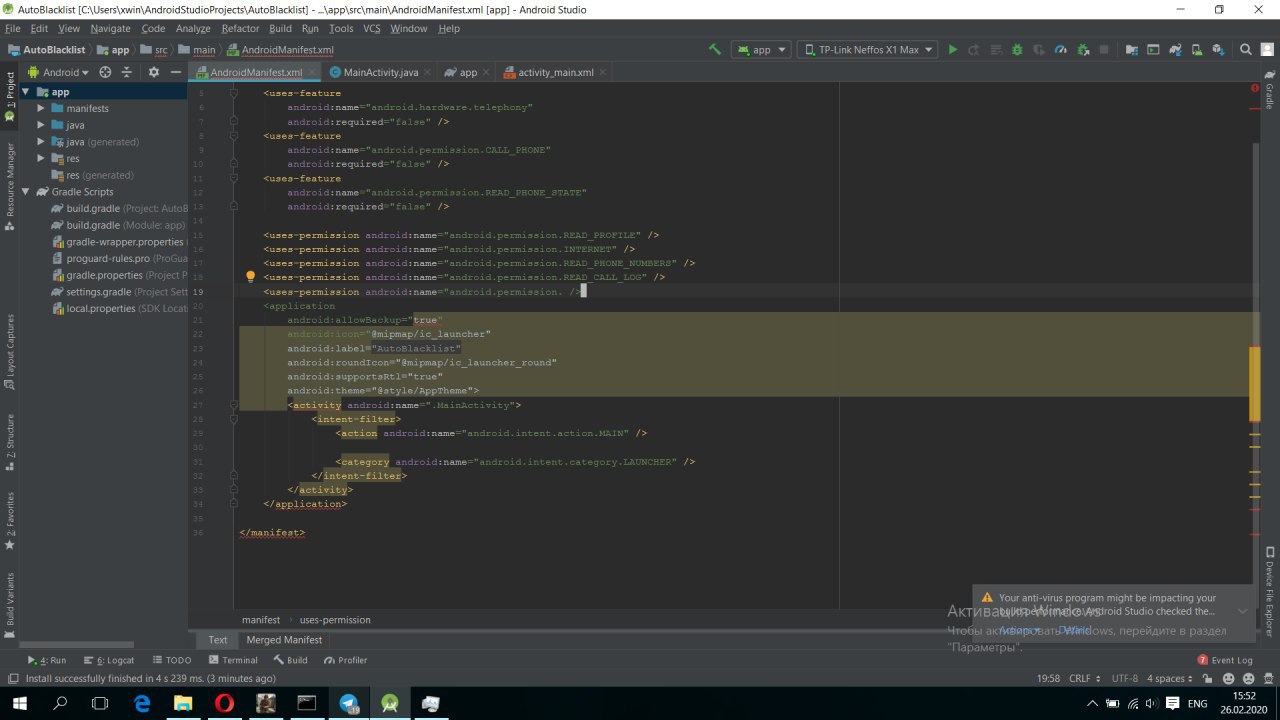Switch to the app gradle editor tab
Screen dimensions: 1280x720
tap(468, 72)
